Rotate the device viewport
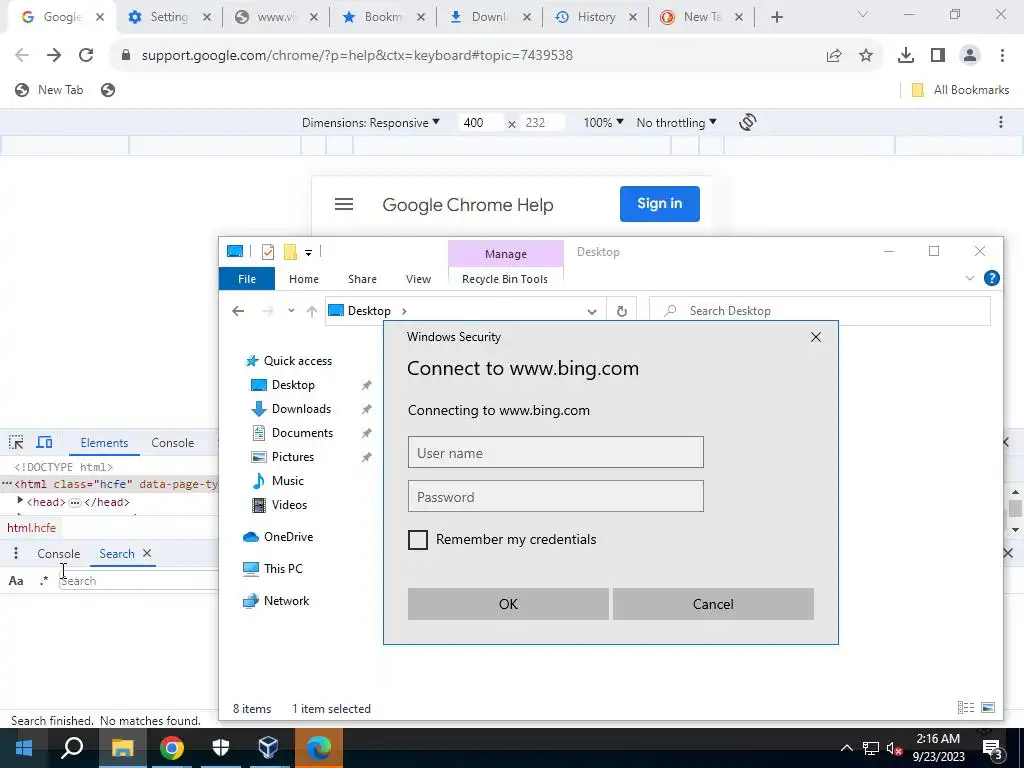1024x768 pixels. (748, 122)
